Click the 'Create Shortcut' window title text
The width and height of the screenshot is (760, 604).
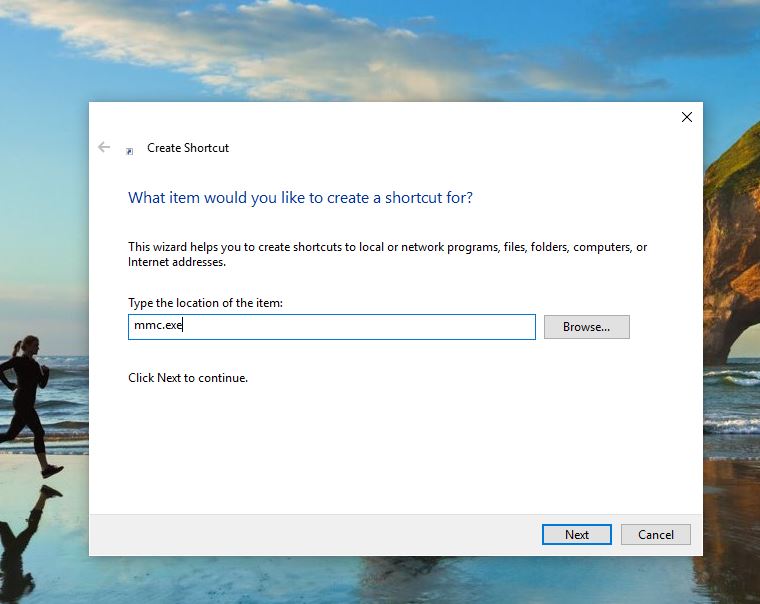188,148
